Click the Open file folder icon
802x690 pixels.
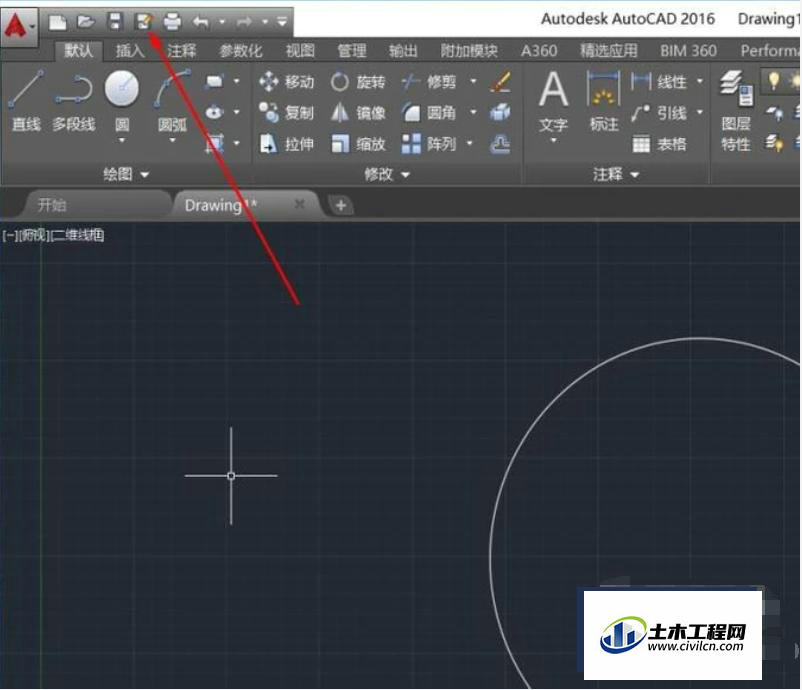pyautogui.click(x=86, y=22)
